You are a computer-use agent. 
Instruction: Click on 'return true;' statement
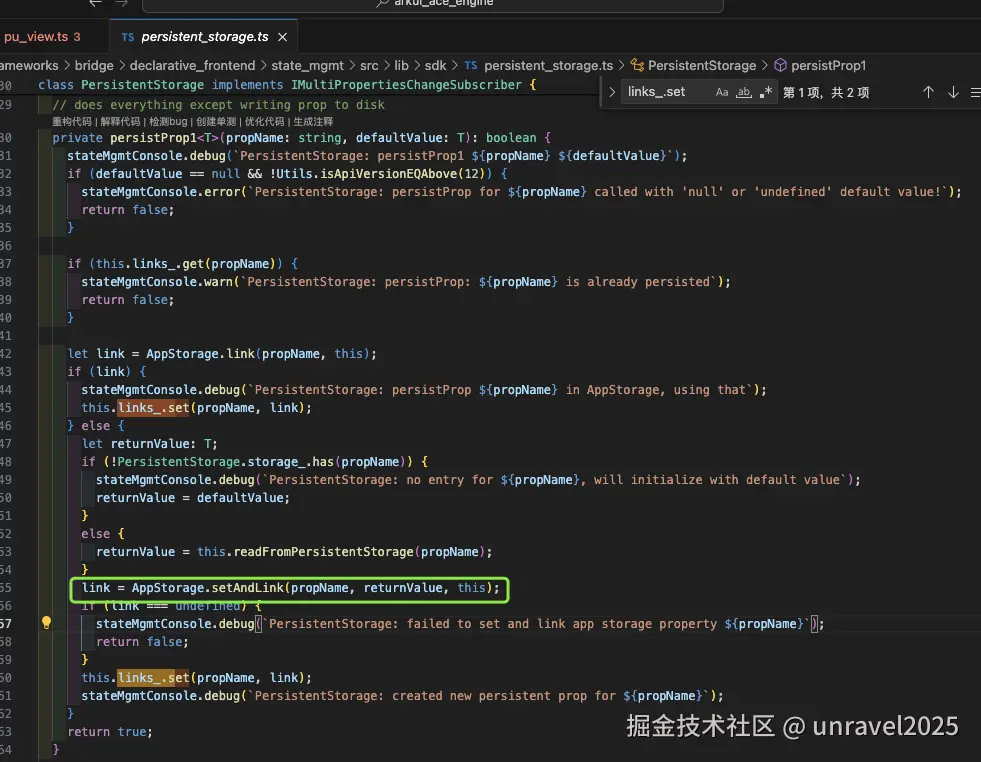point(110,731)
